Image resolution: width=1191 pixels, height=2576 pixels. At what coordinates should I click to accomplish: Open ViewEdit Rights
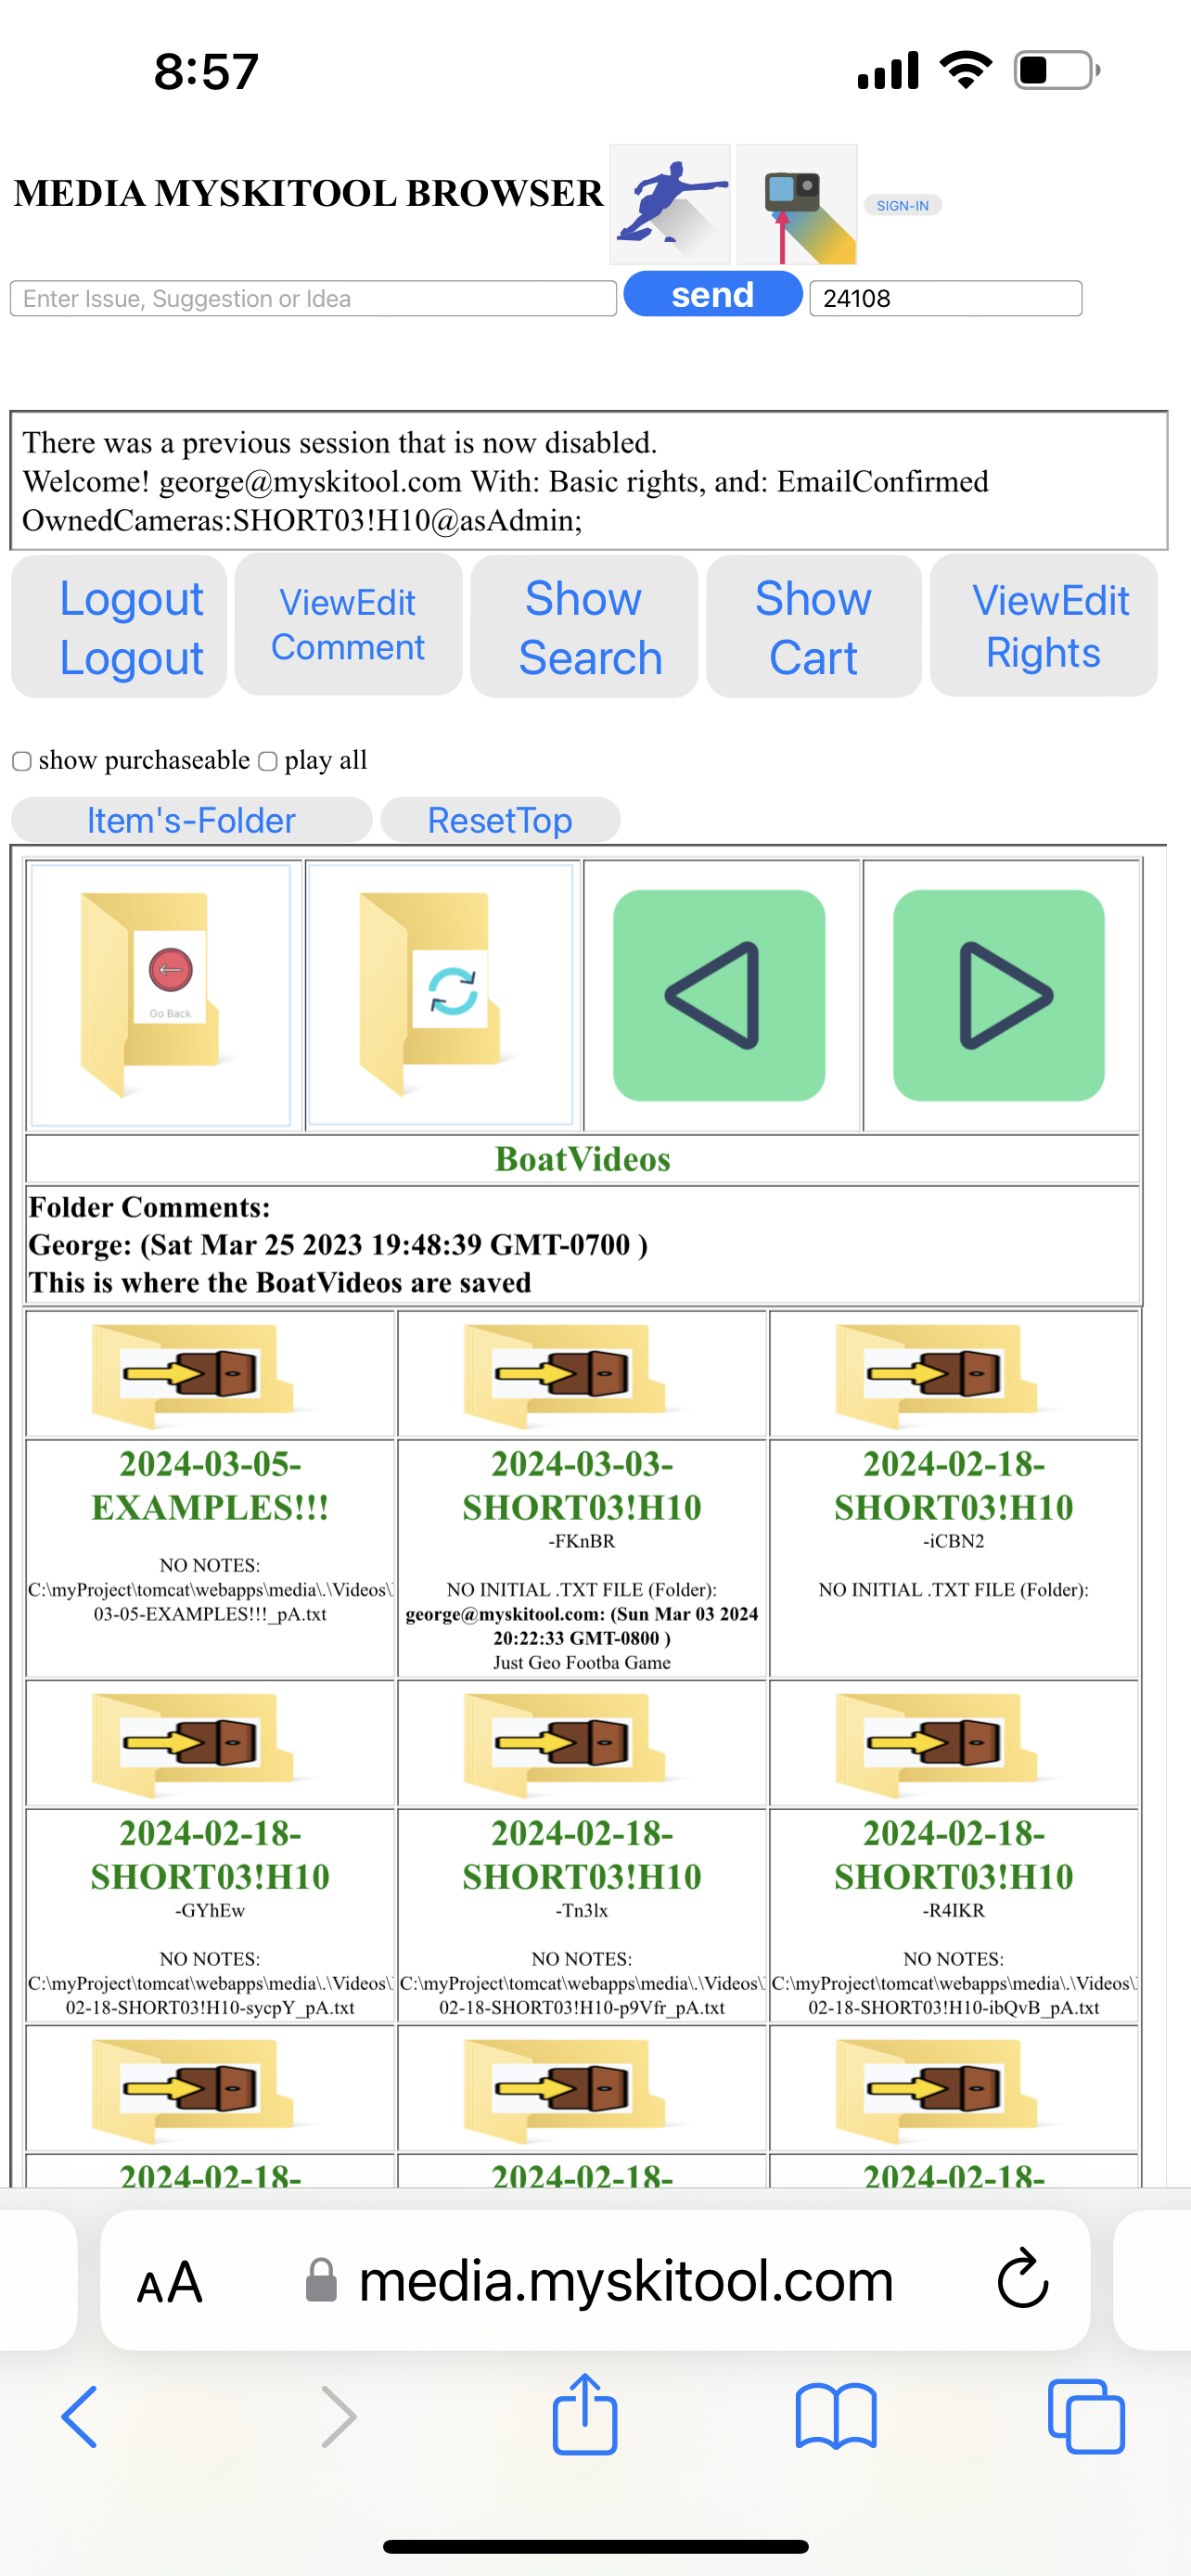pyautogui.click(x=1044, y=626)
